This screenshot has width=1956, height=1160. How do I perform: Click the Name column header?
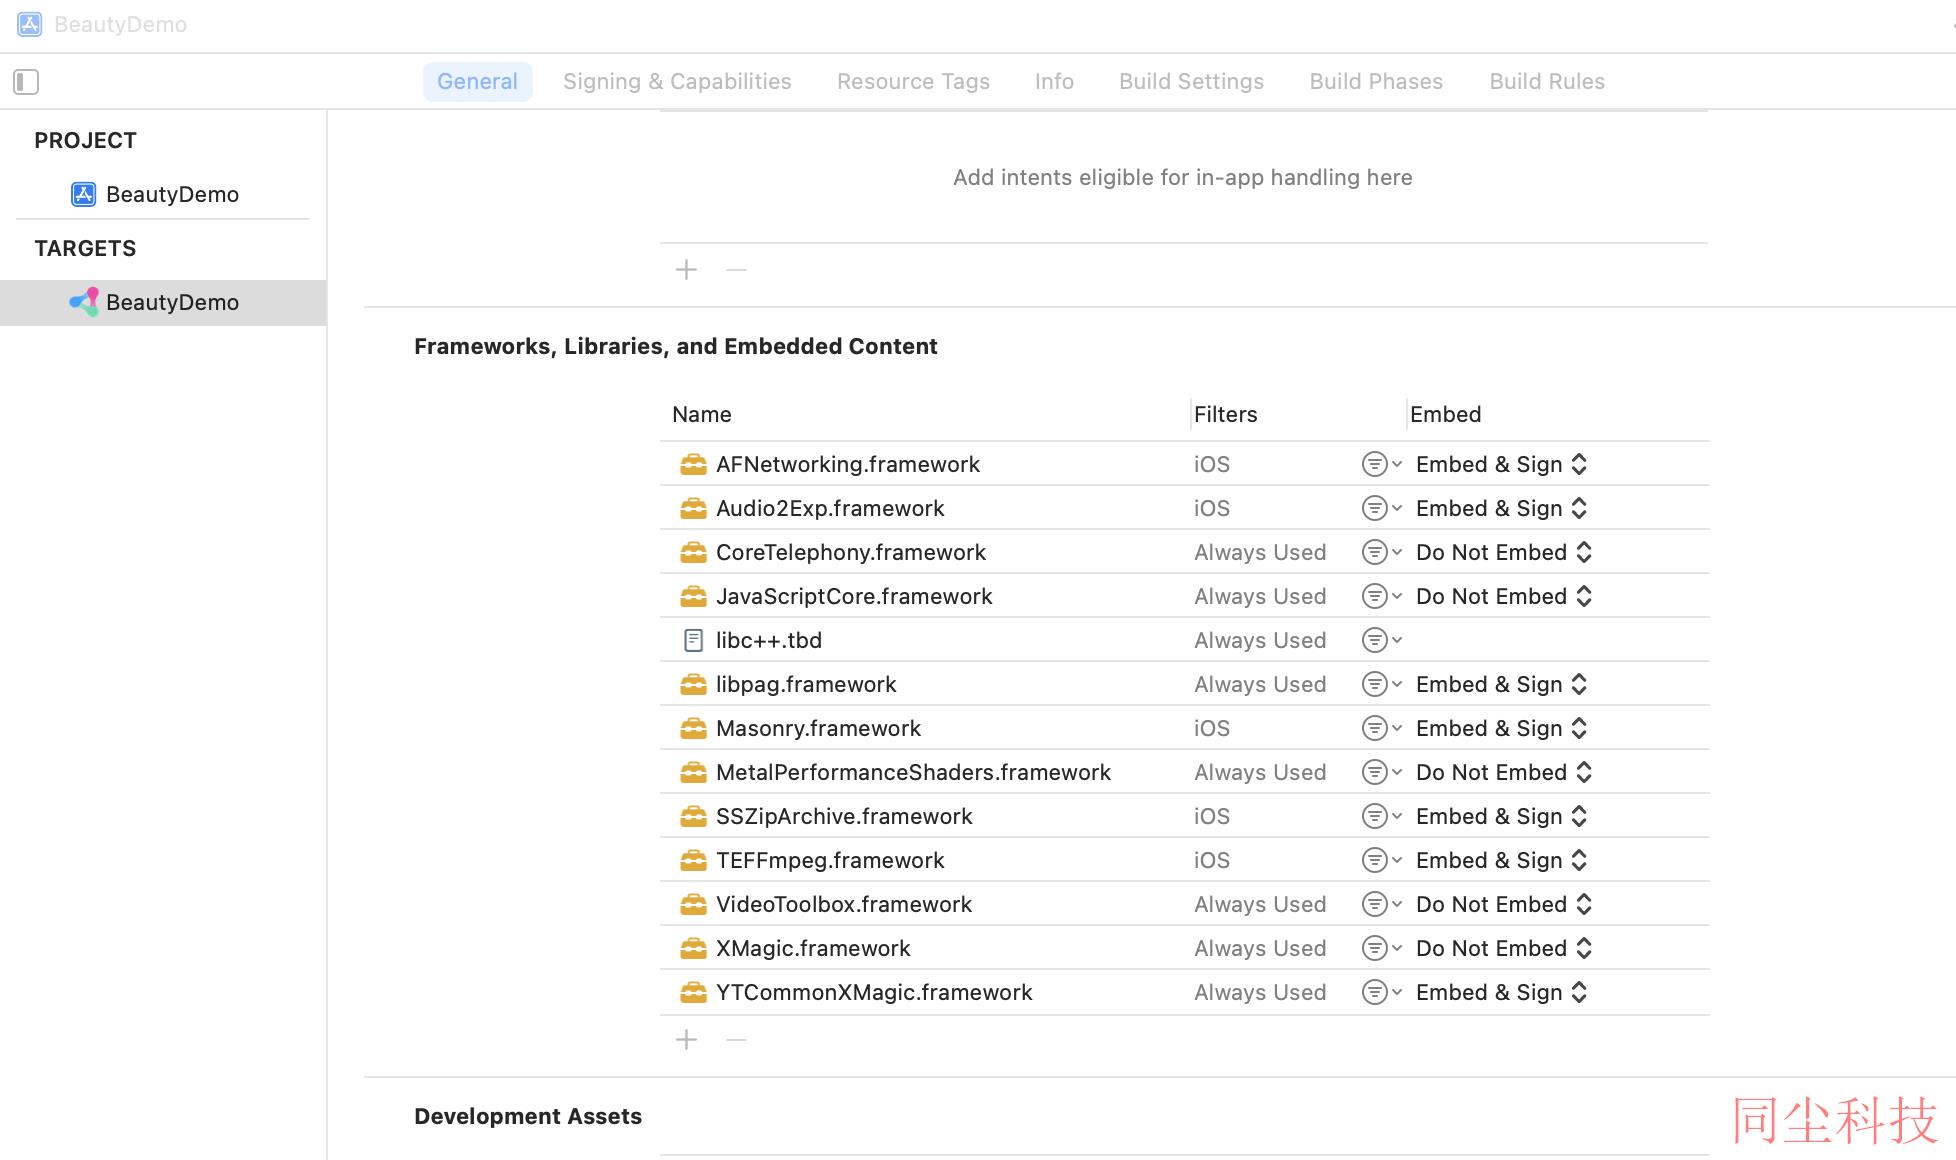tap(702, 414)
